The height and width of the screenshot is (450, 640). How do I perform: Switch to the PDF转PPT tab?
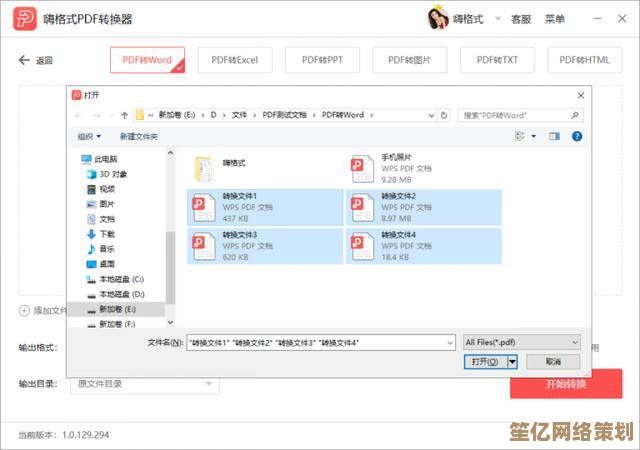(323, 60)
